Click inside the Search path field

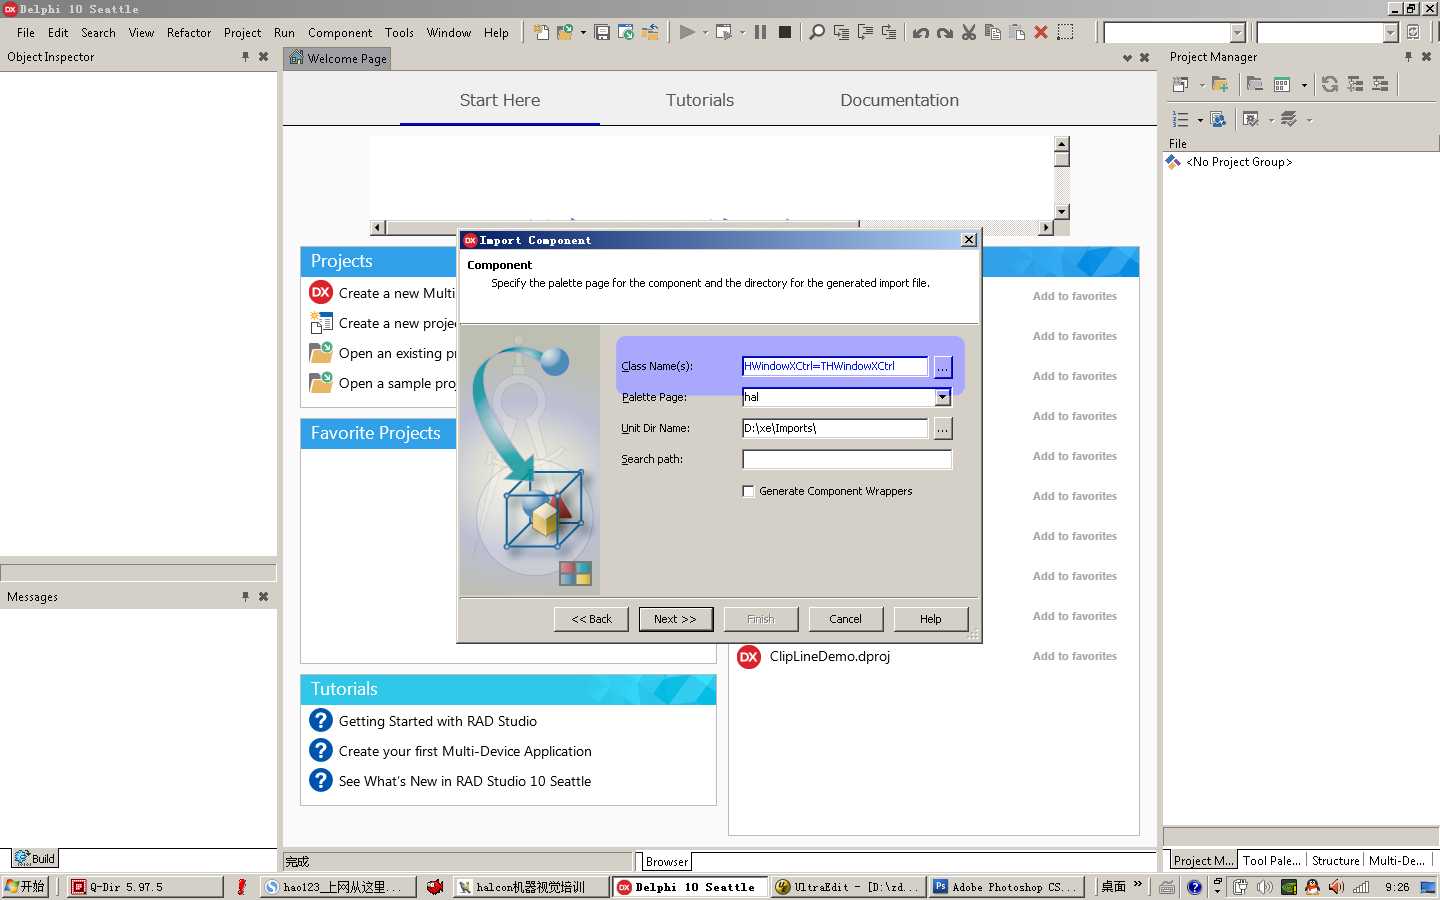tap(847, 459)
